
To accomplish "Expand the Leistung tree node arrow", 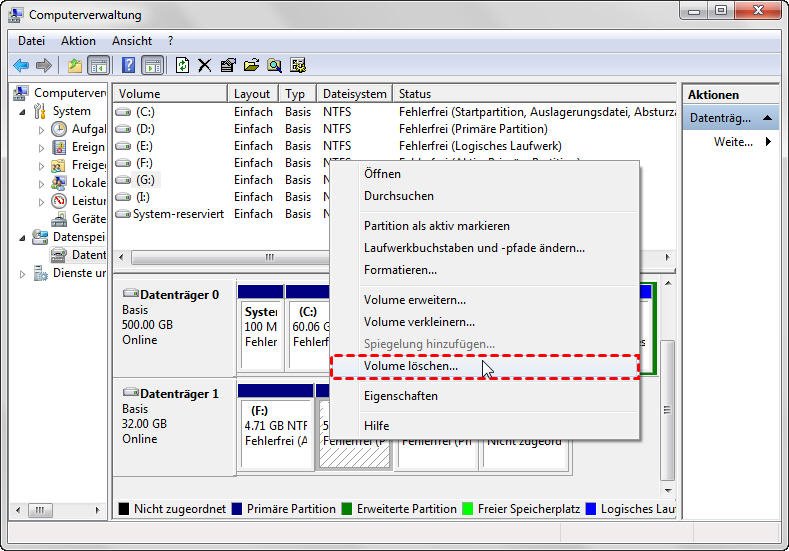I will pos(41,202).
